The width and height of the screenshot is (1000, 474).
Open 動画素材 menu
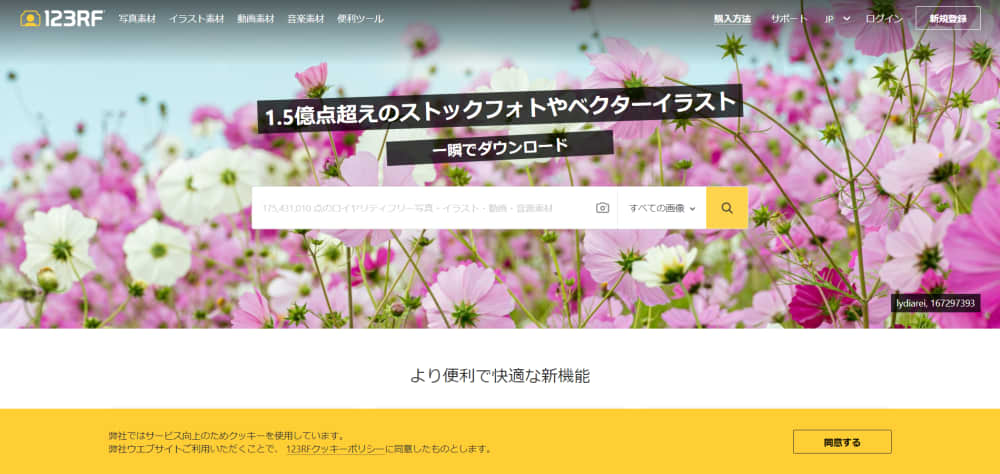[256, 19]
